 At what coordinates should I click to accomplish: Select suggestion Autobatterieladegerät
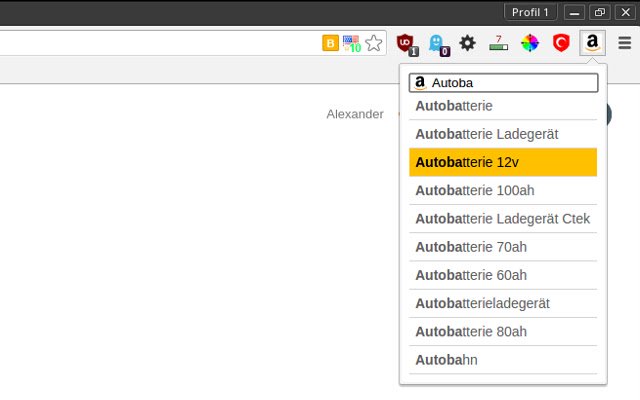pos(503,303)
